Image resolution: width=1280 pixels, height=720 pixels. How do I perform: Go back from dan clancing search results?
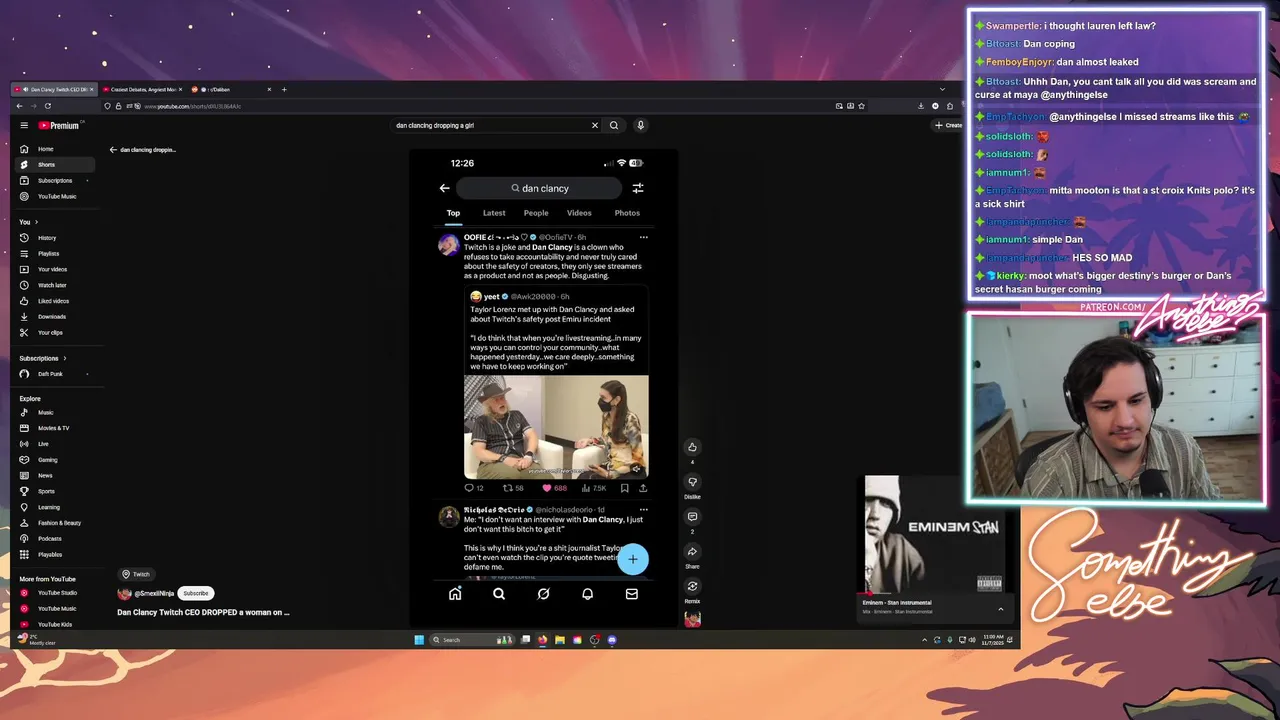[113, 150]
